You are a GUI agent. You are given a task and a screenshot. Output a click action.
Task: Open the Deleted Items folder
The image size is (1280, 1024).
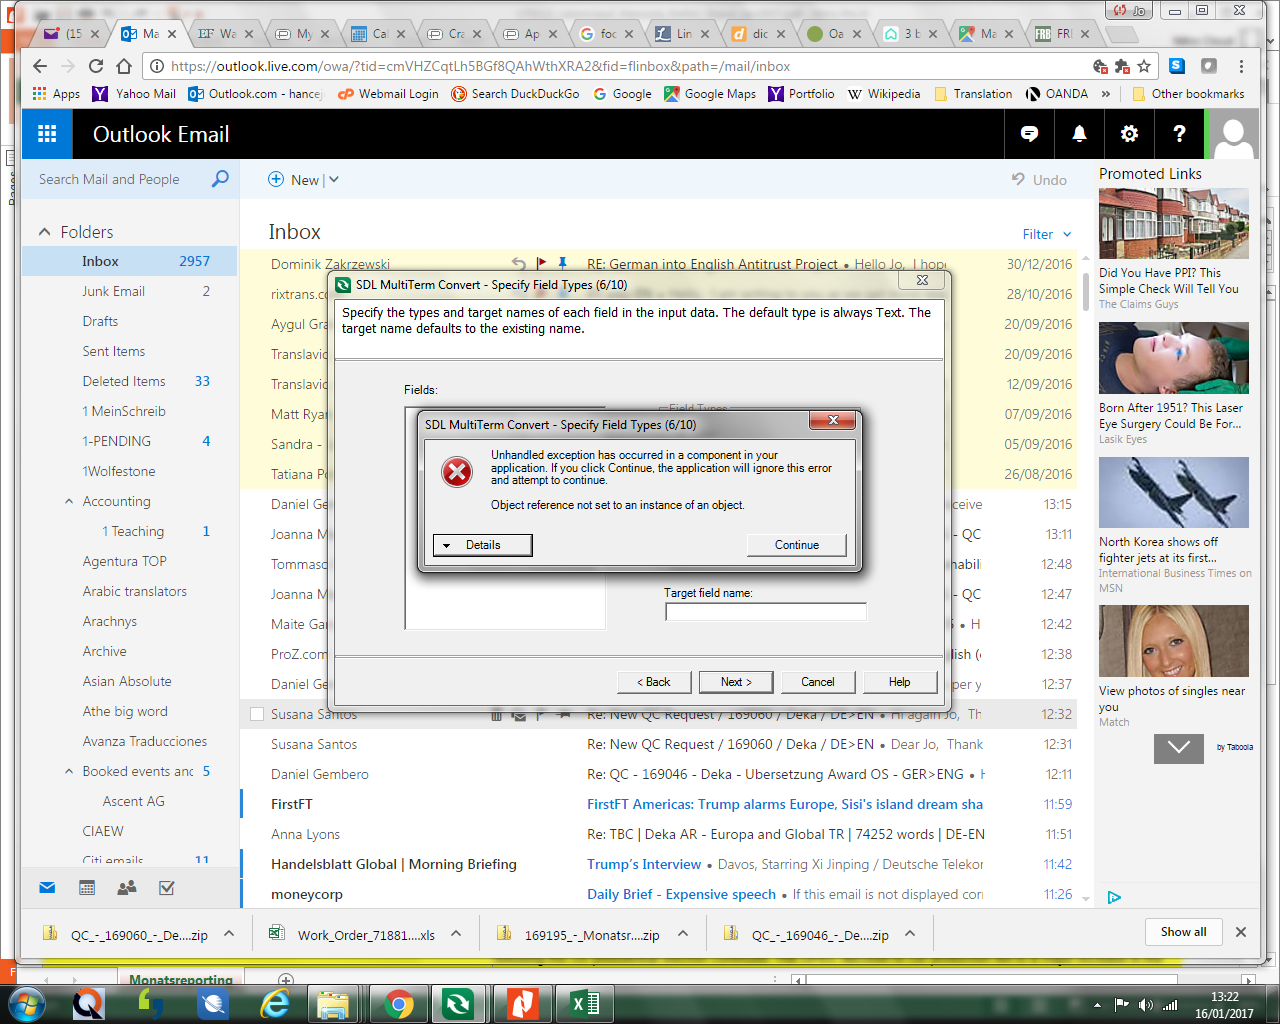130,381
